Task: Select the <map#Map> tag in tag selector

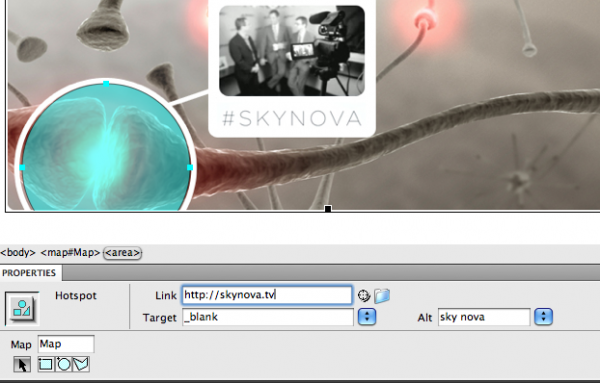Action: point(70,253)
